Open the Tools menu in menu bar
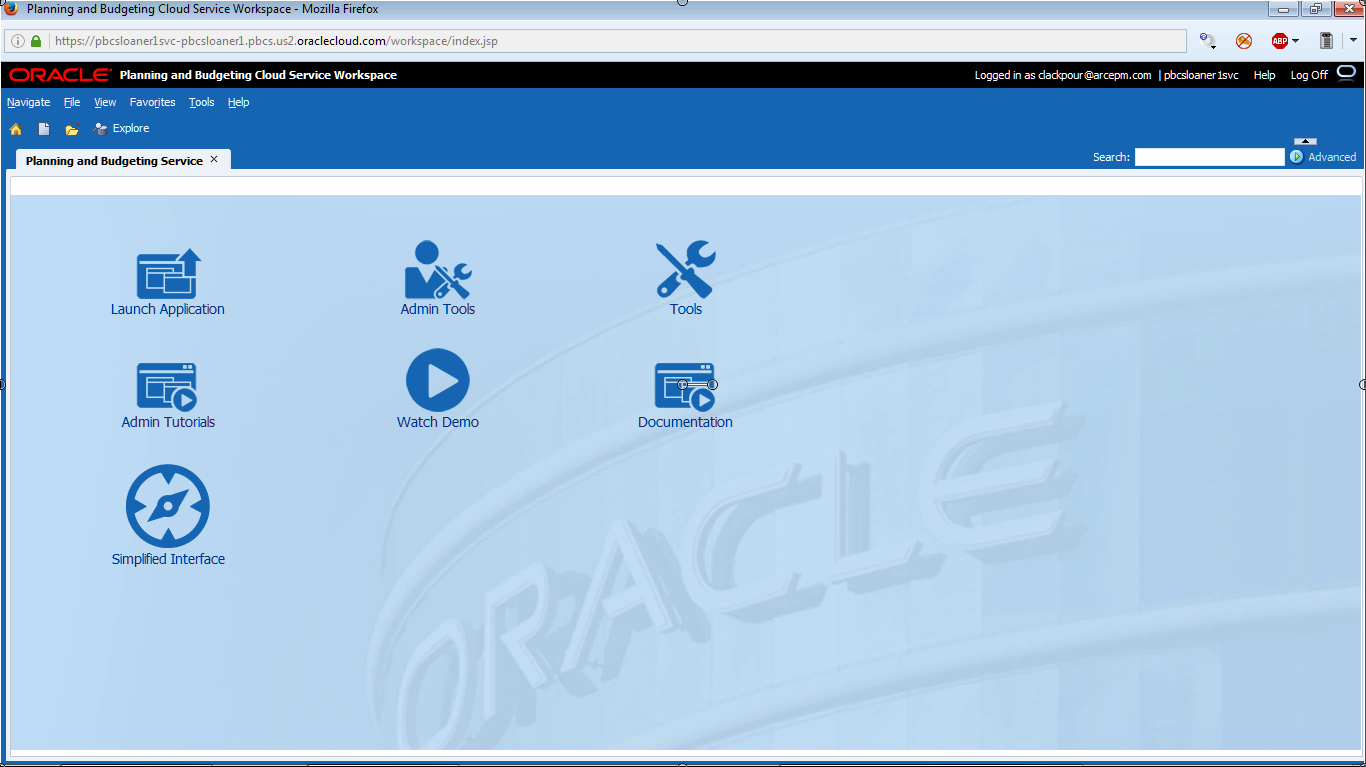Screen dimensions: 1366x767 pyautogui.click(x=202, y=102)
